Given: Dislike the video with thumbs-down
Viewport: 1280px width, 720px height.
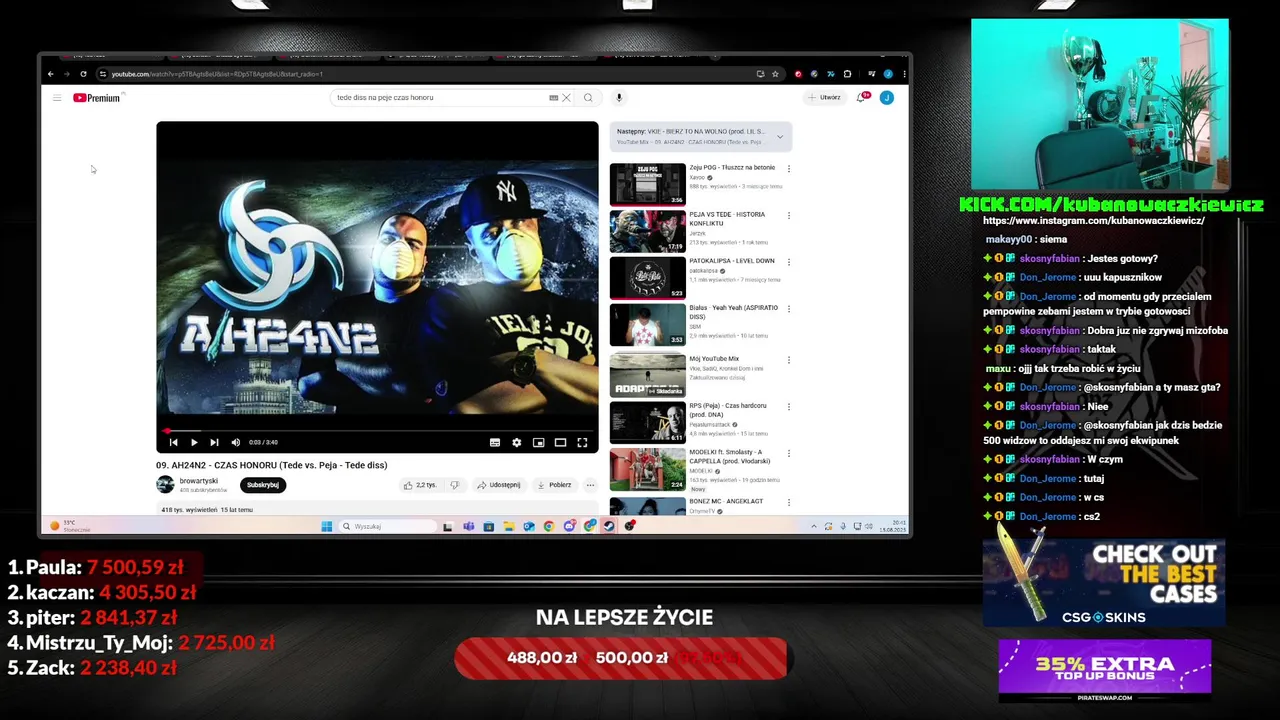Looking at the screenshot, I should [x=455, y=485].
